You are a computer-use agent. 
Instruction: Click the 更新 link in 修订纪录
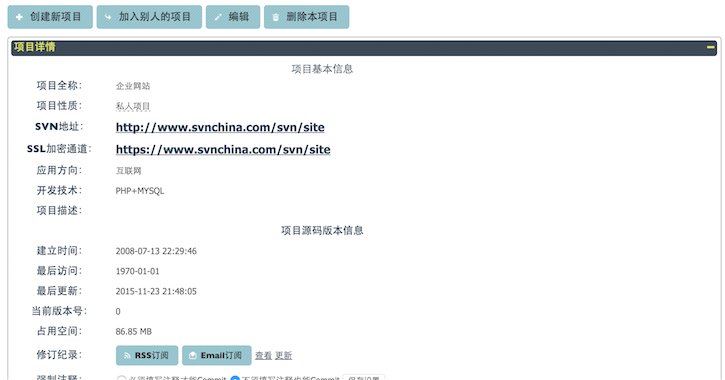pos(283,355)
